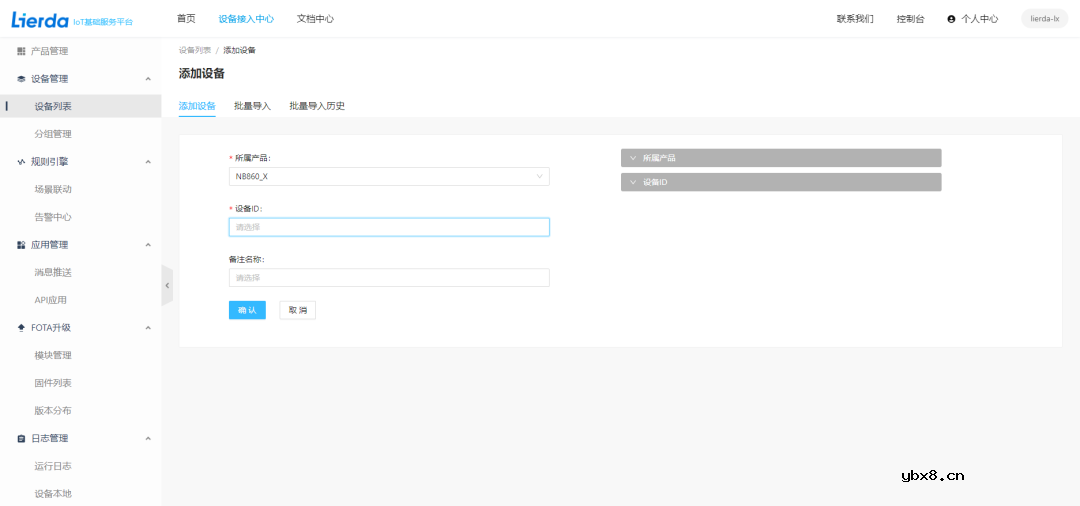1080x506 pixels.
Task: Click the 取消 button
Action: 298,310
